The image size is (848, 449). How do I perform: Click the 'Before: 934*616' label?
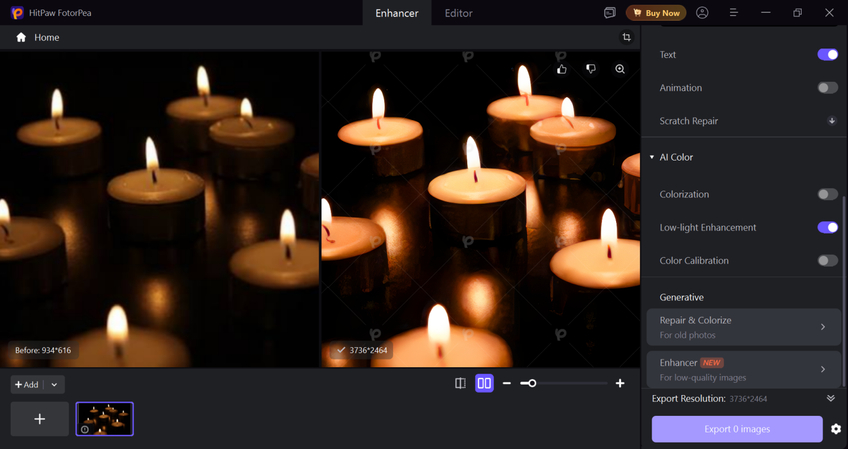click(x=43, y=350)
